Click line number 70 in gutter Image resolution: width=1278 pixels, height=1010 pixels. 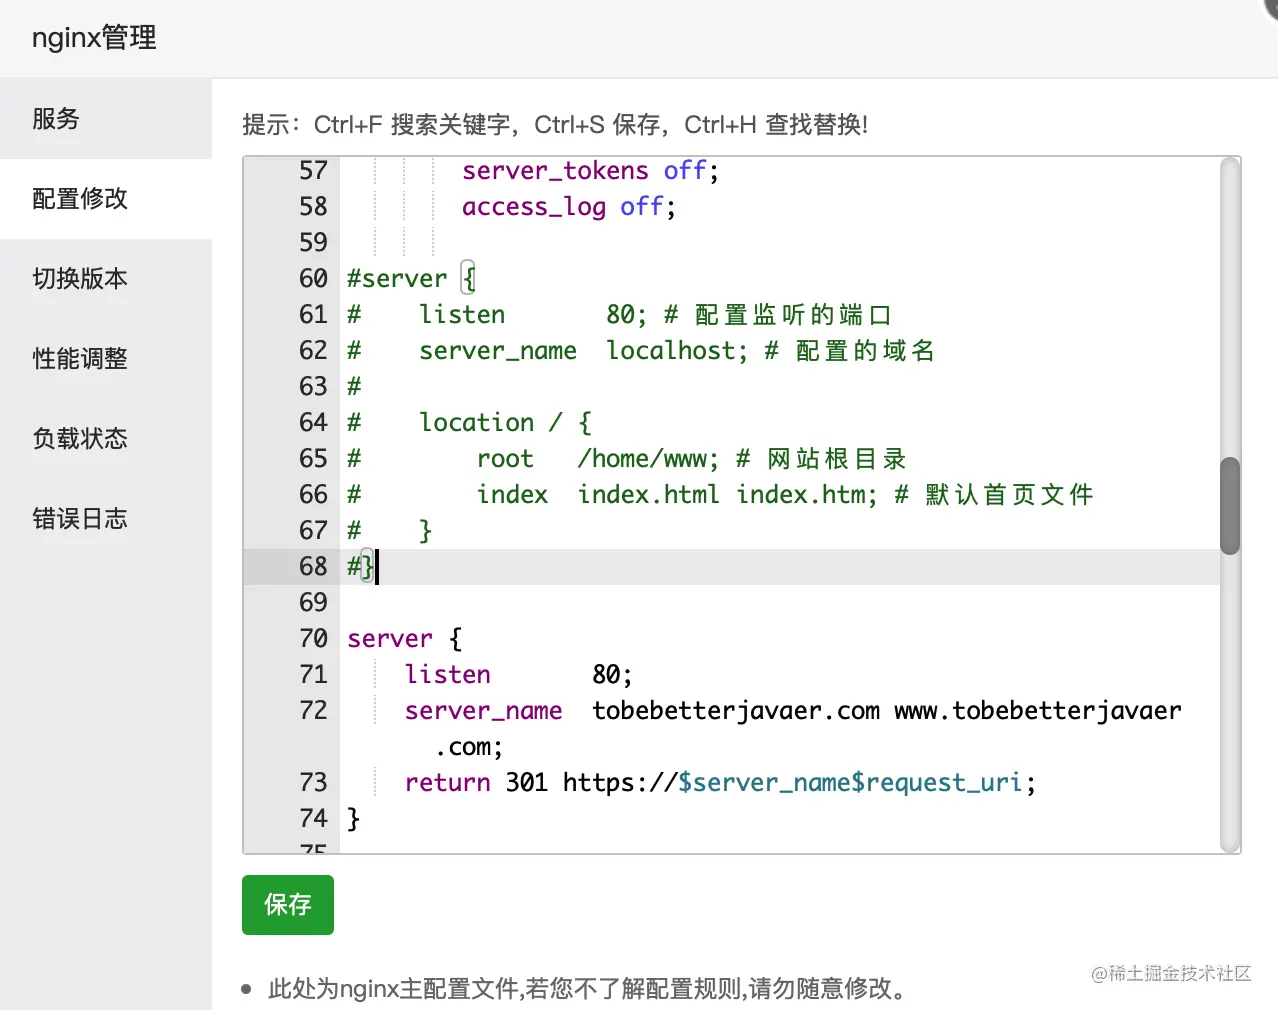[313, 639]
